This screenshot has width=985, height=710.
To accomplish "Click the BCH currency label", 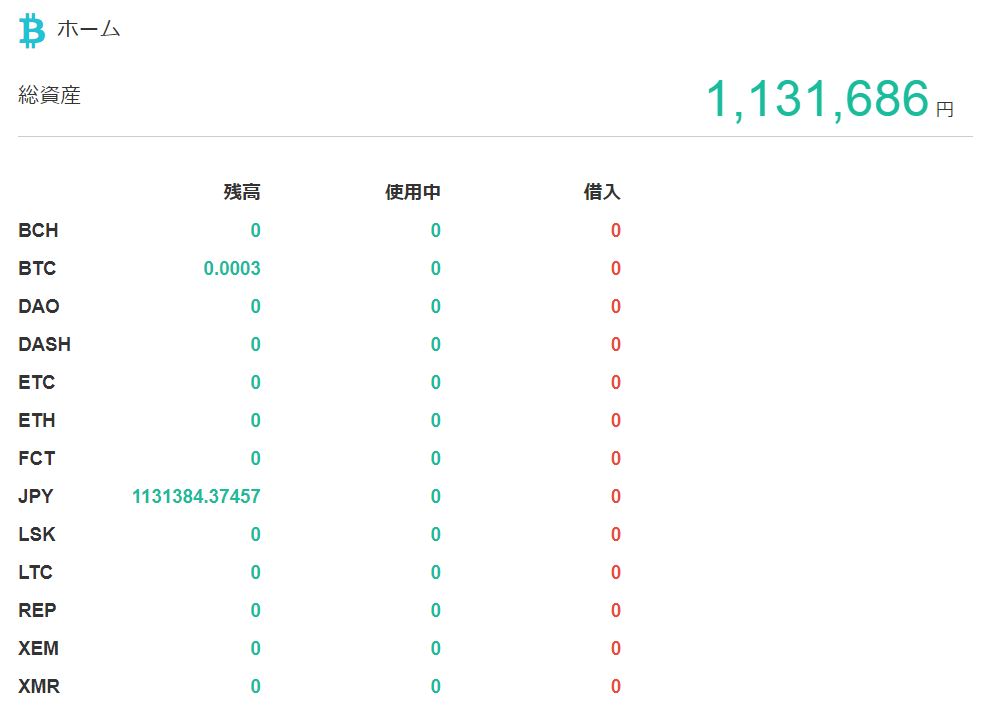I will 38,231.
